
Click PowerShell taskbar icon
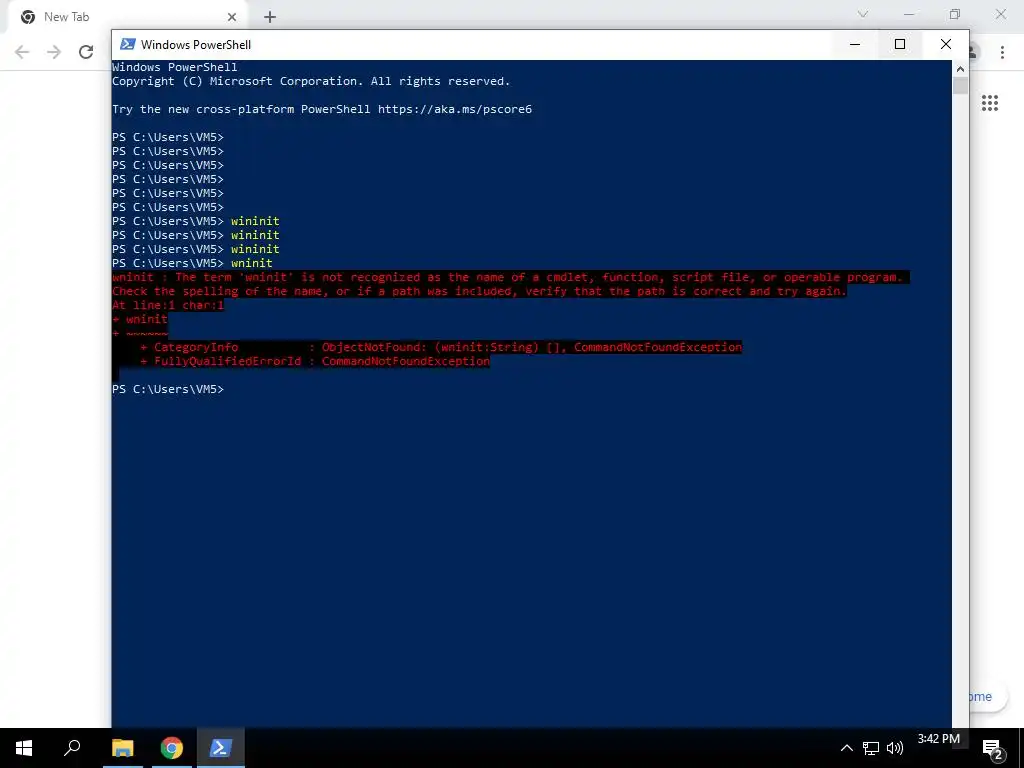220,748
